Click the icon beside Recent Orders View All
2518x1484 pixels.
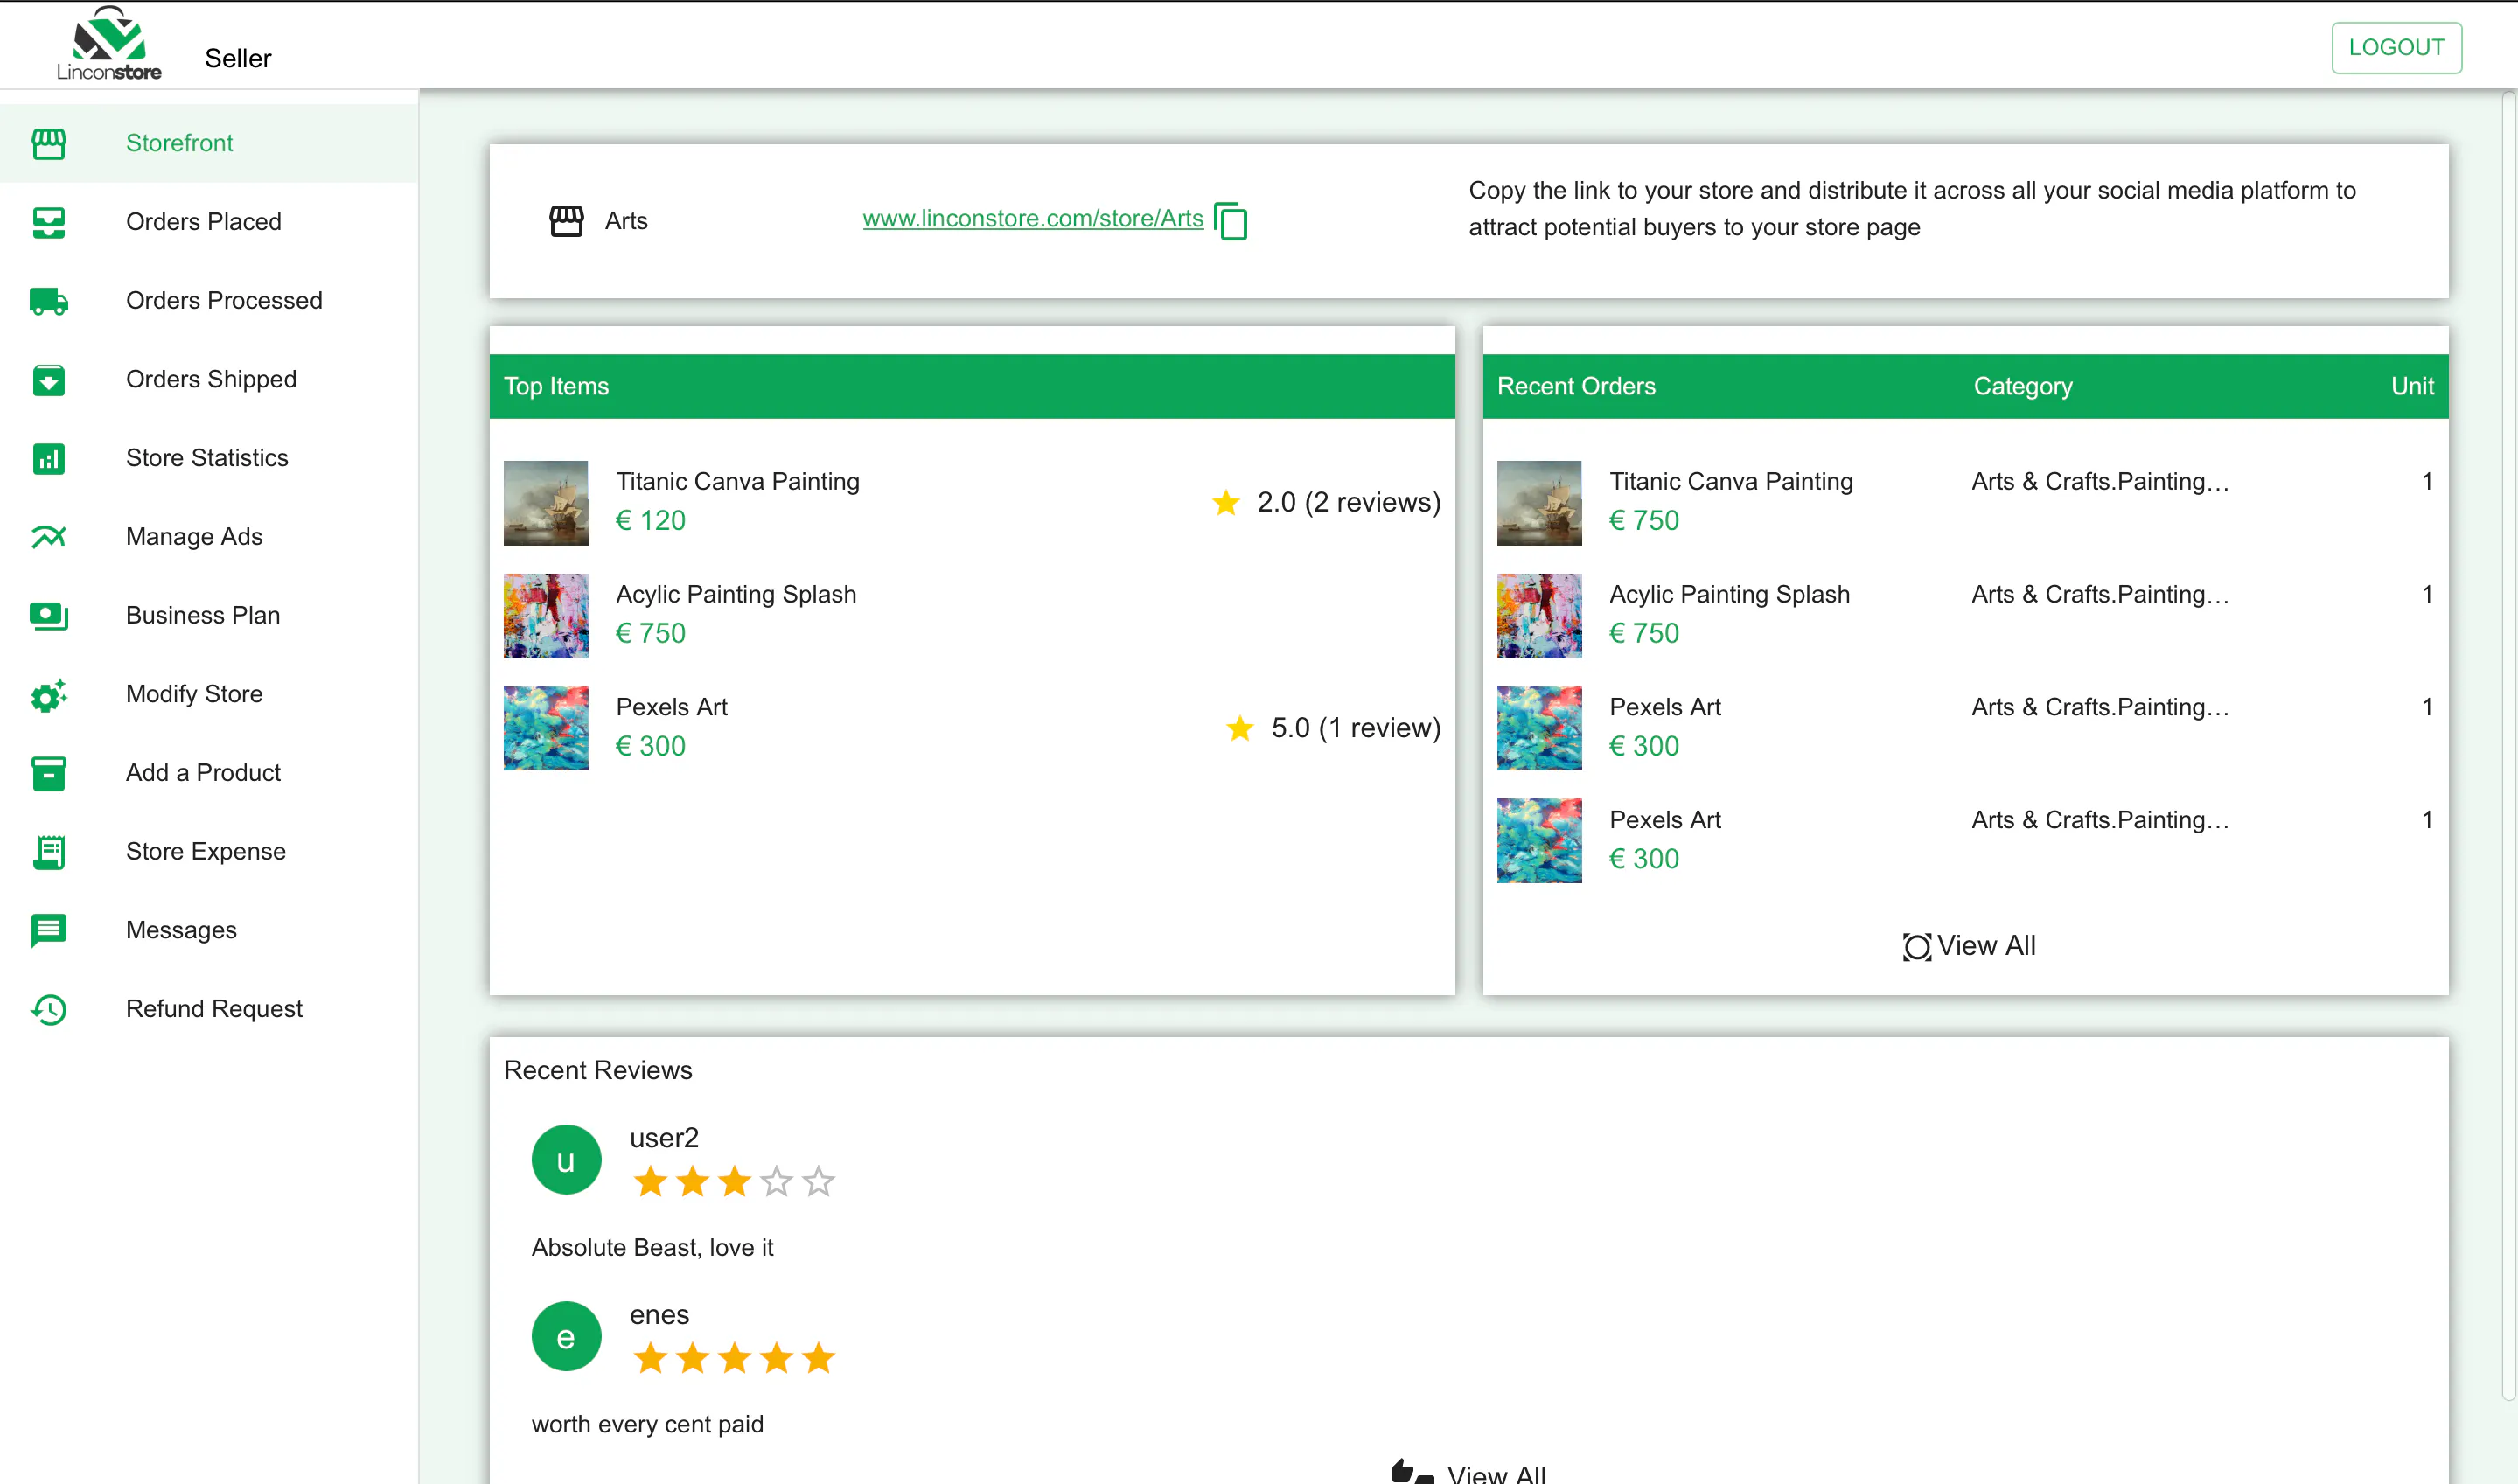coord(1916,946)
